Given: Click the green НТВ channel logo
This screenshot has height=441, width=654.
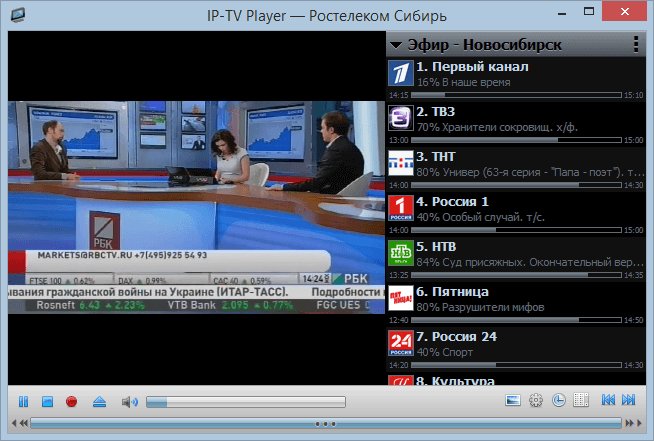Looking at the screenshot, I should (x=401, y=253).
